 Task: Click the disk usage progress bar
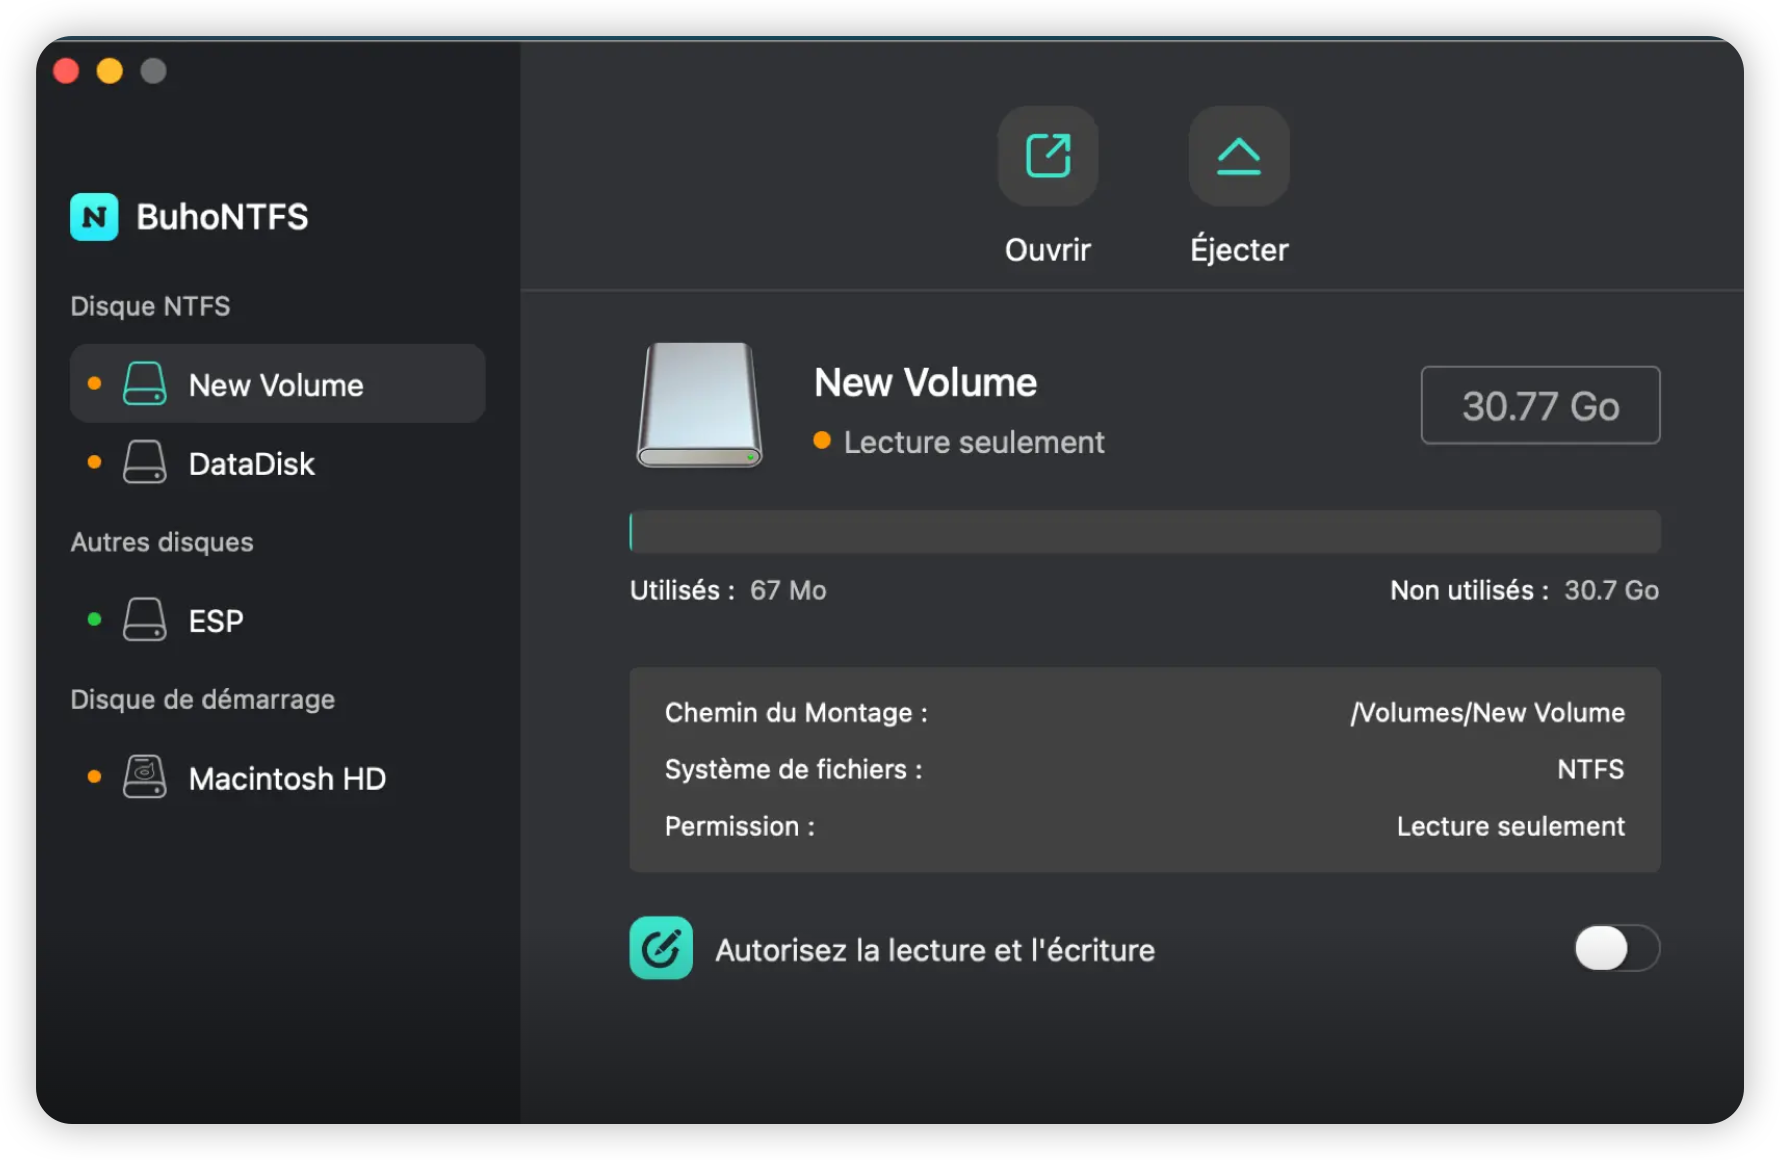pos(1145,532)
